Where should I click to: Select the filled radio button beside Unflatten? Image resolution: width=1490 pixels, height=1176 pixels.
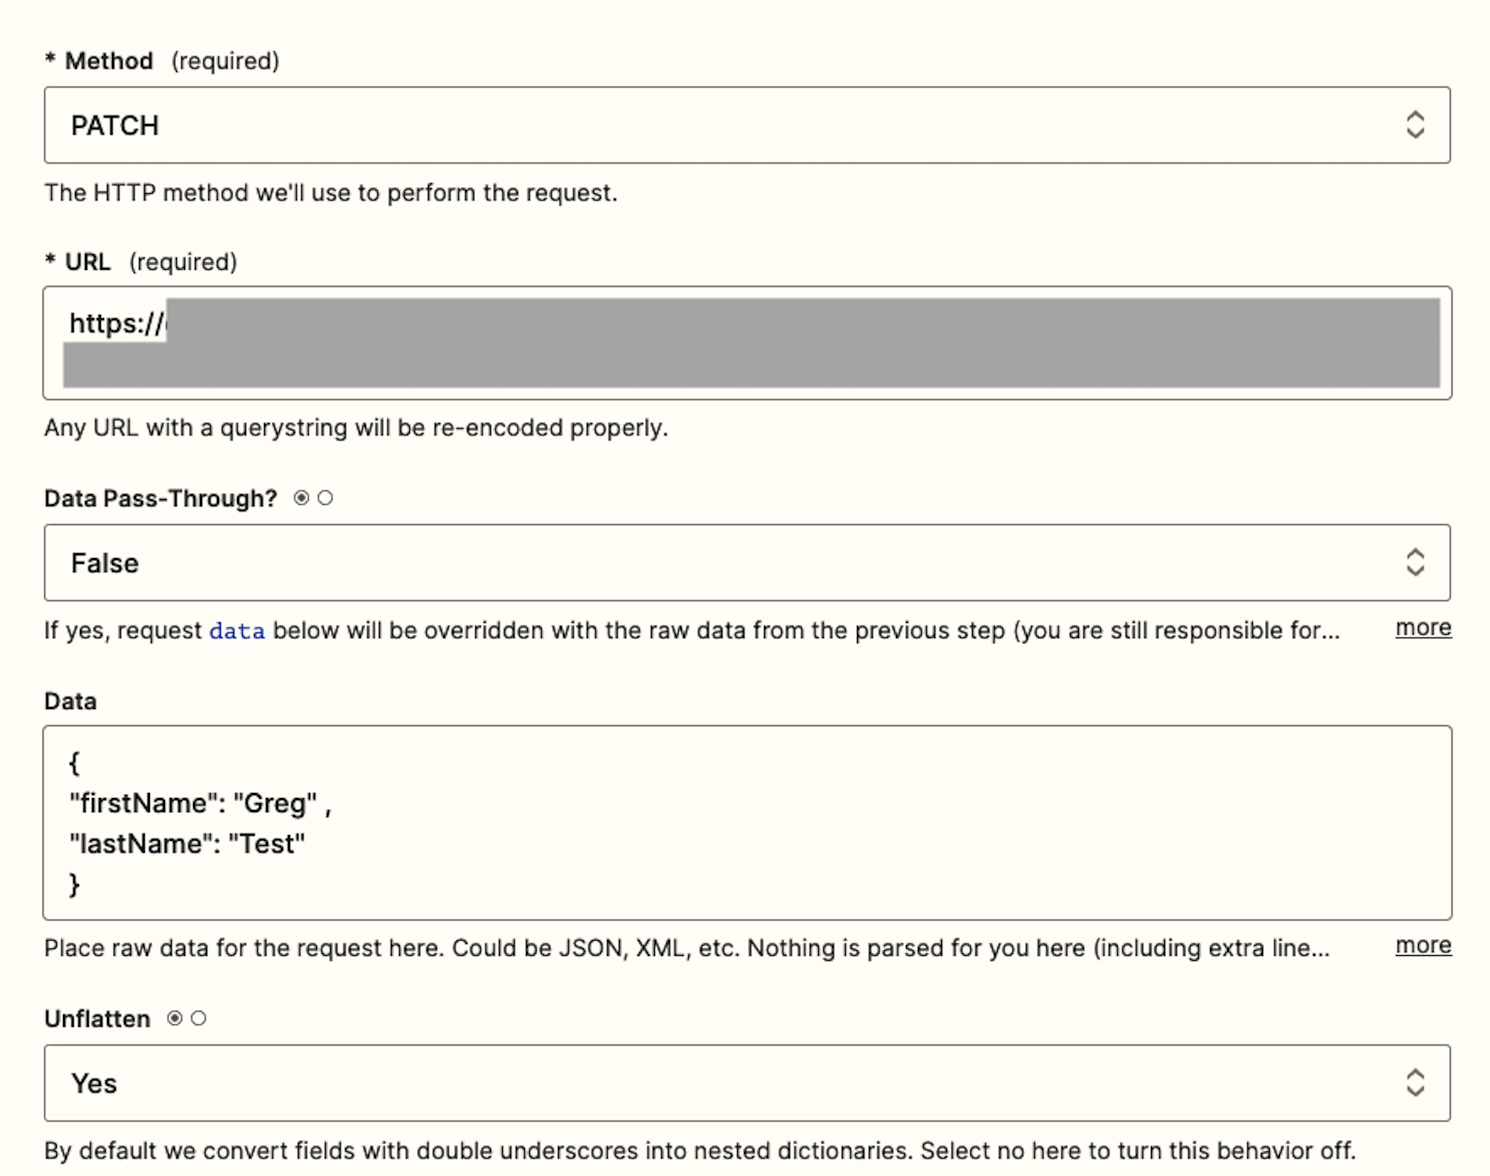pyautogui.click(x=175, y=1018)
